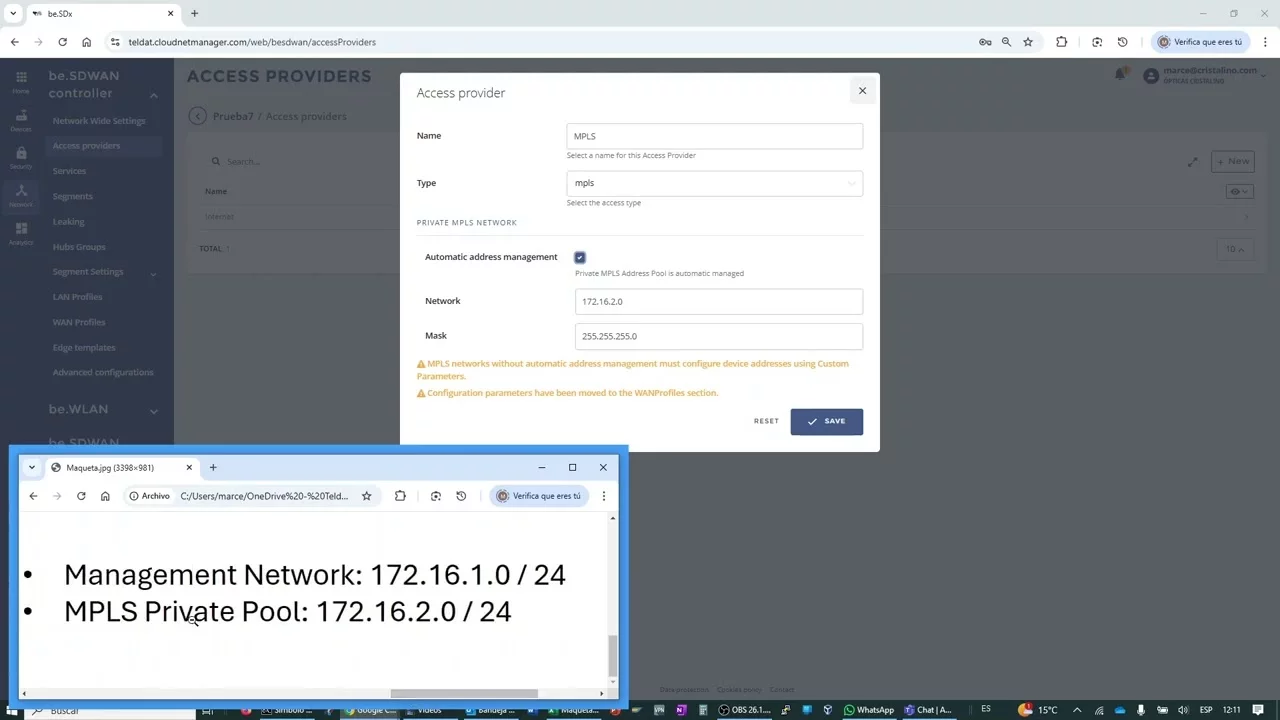Expand the be.WLAN sidebar section
Screen dimensions: 1280x720
[154, 410]
